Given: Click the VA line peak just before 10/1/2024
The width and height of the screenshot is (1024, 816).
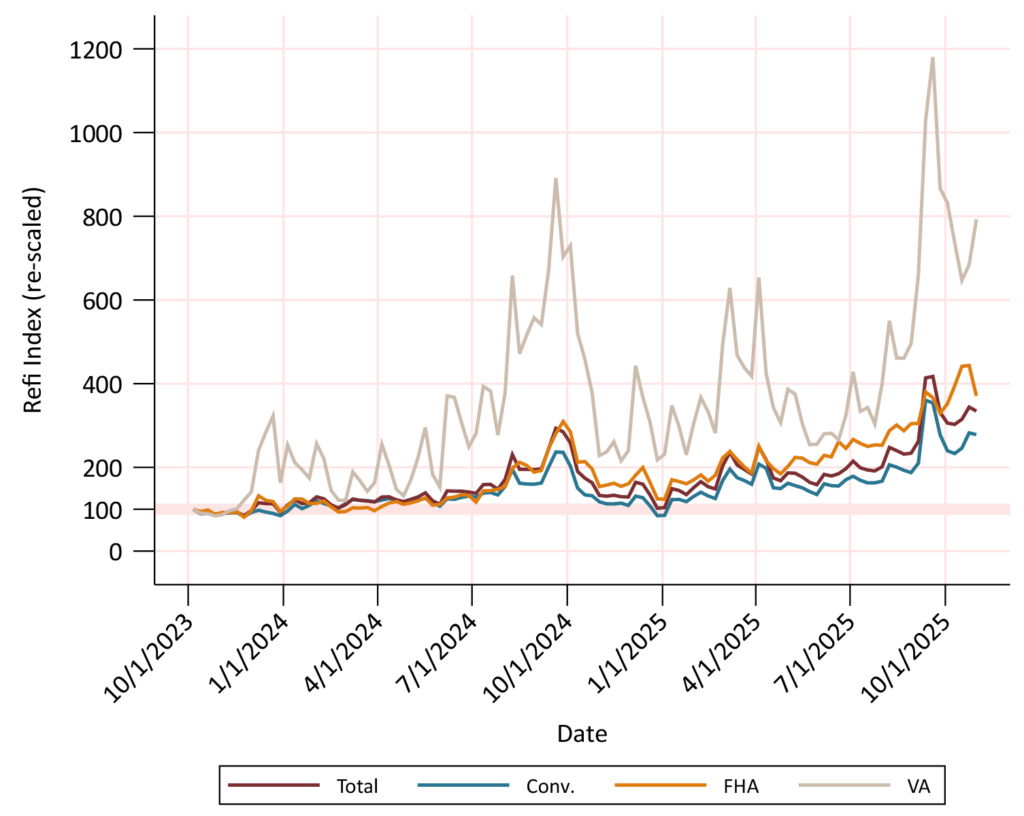Looking at the screenshot, I should (x=556, y=180).
